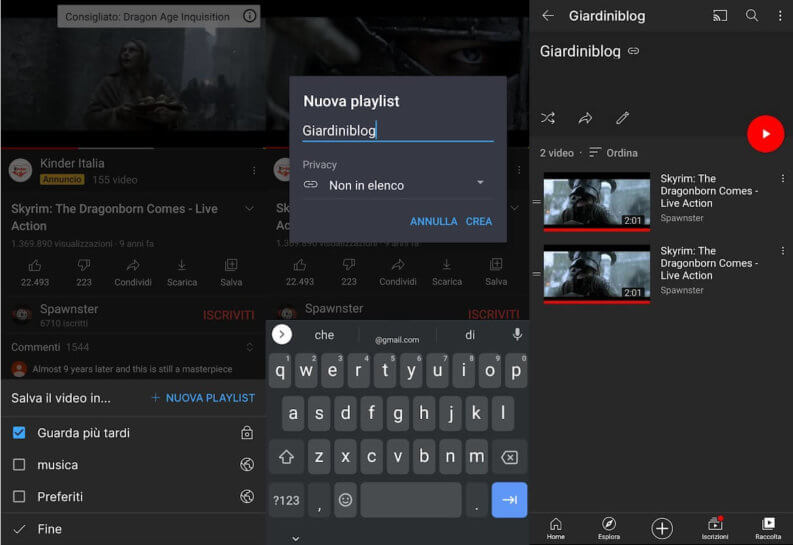
Task: Tap the search icon in playlist header
Action: pyautogui.click(x=752, y=15)
